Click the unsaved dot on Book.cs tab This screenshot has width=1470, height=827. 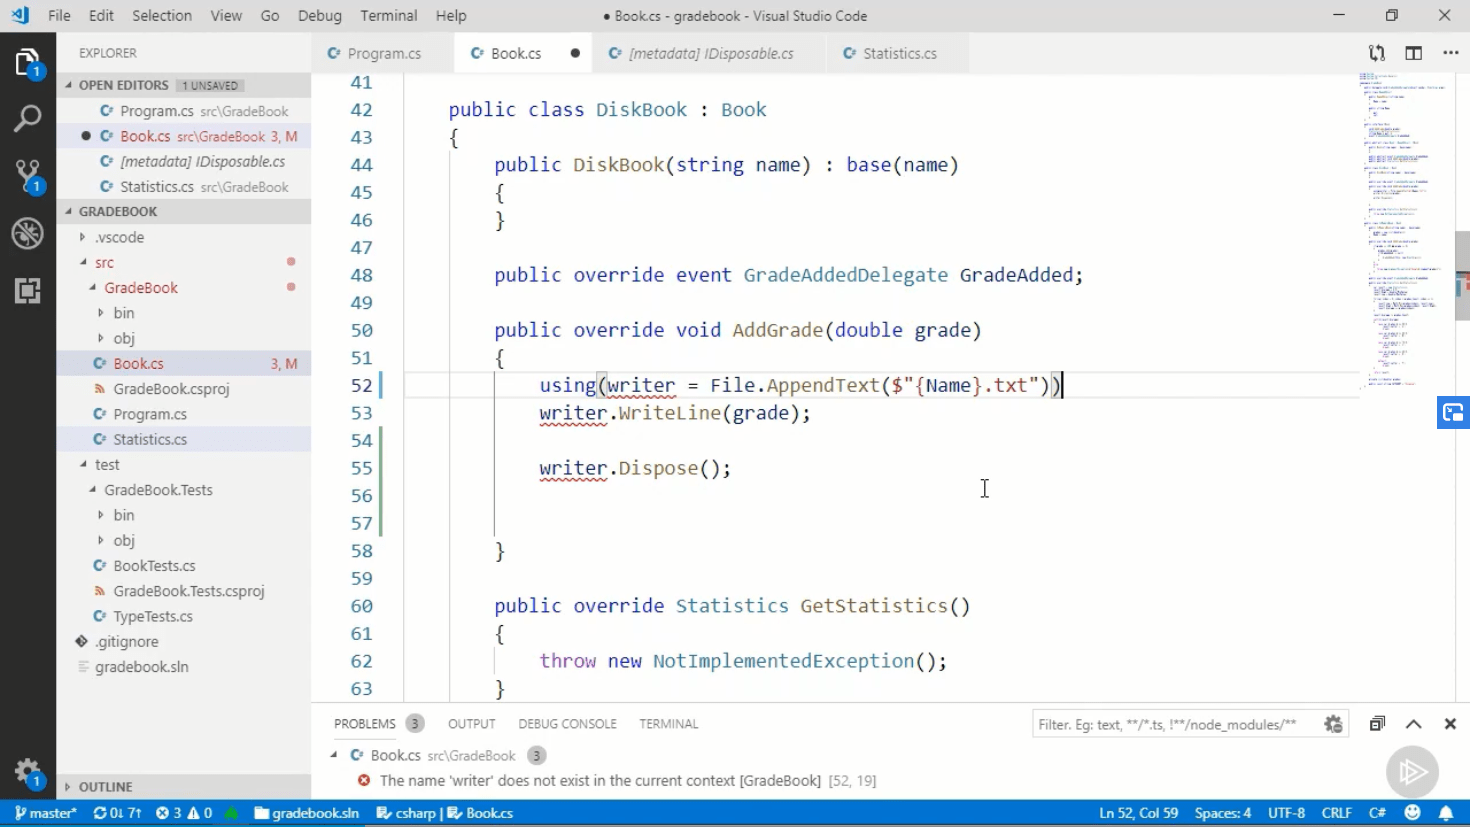coord(575,53)
